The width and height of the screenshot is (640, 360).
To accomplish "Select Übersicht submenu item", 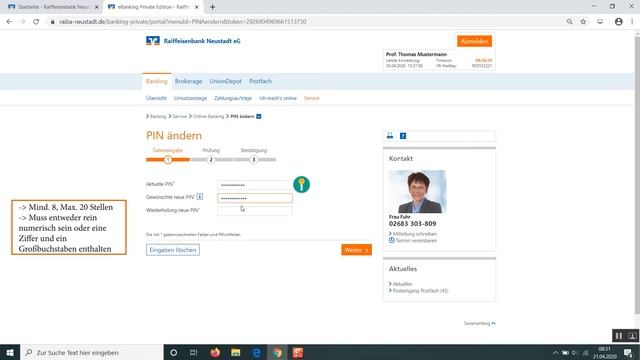I will coord(156,98).
